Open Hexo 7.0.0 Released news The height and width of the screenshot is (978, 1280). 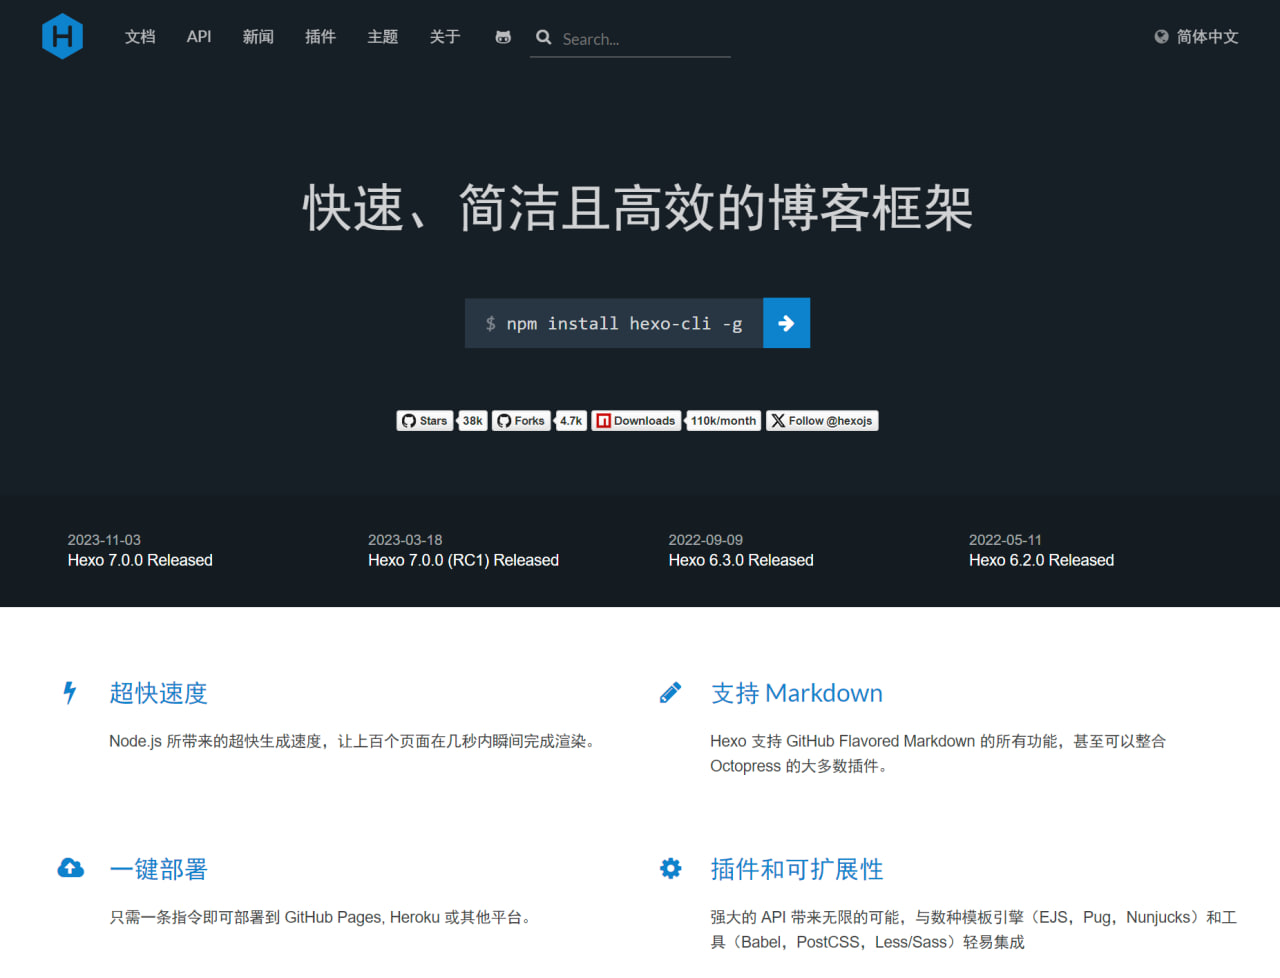coord(140,560)
